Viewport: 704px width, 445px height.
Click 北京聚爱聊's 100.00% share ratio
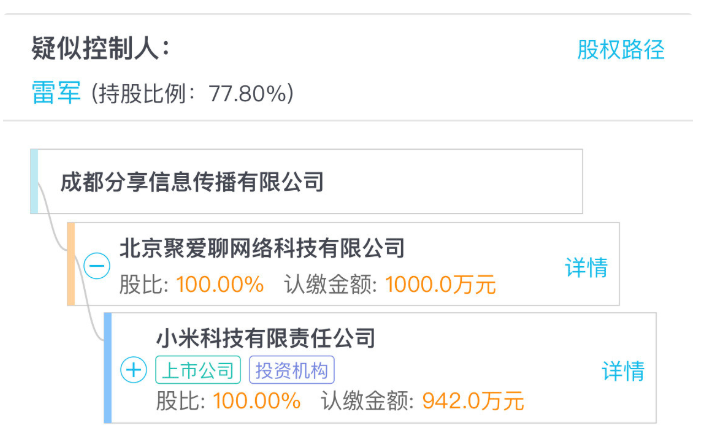tap(220, 284)
